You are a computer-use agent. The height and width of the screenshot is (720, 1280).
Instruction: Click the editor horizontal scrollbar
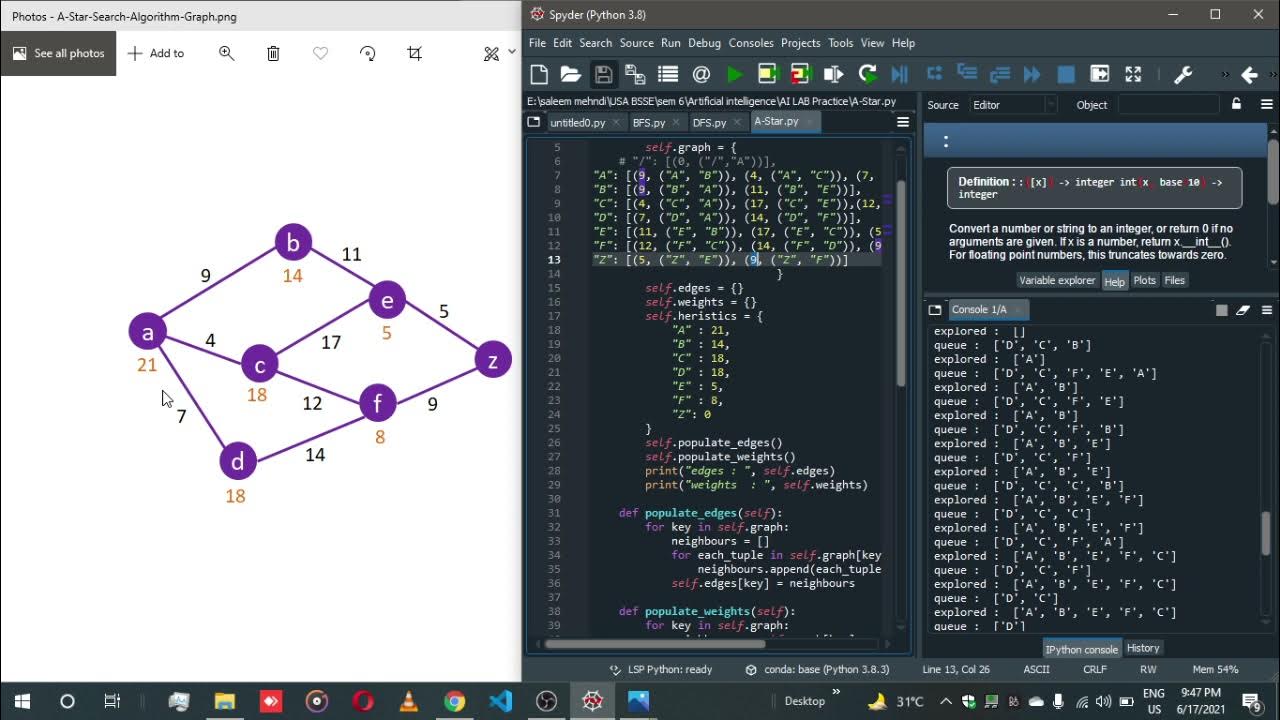[x=655, y=643]
